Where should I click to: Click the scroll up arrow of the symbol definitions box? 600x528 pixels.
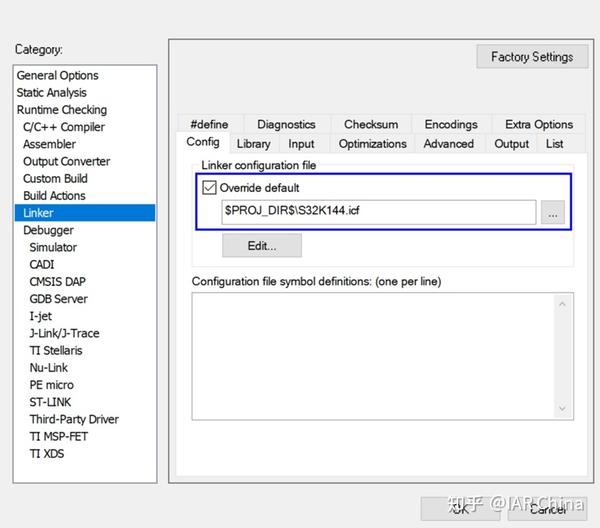point(562,304)
